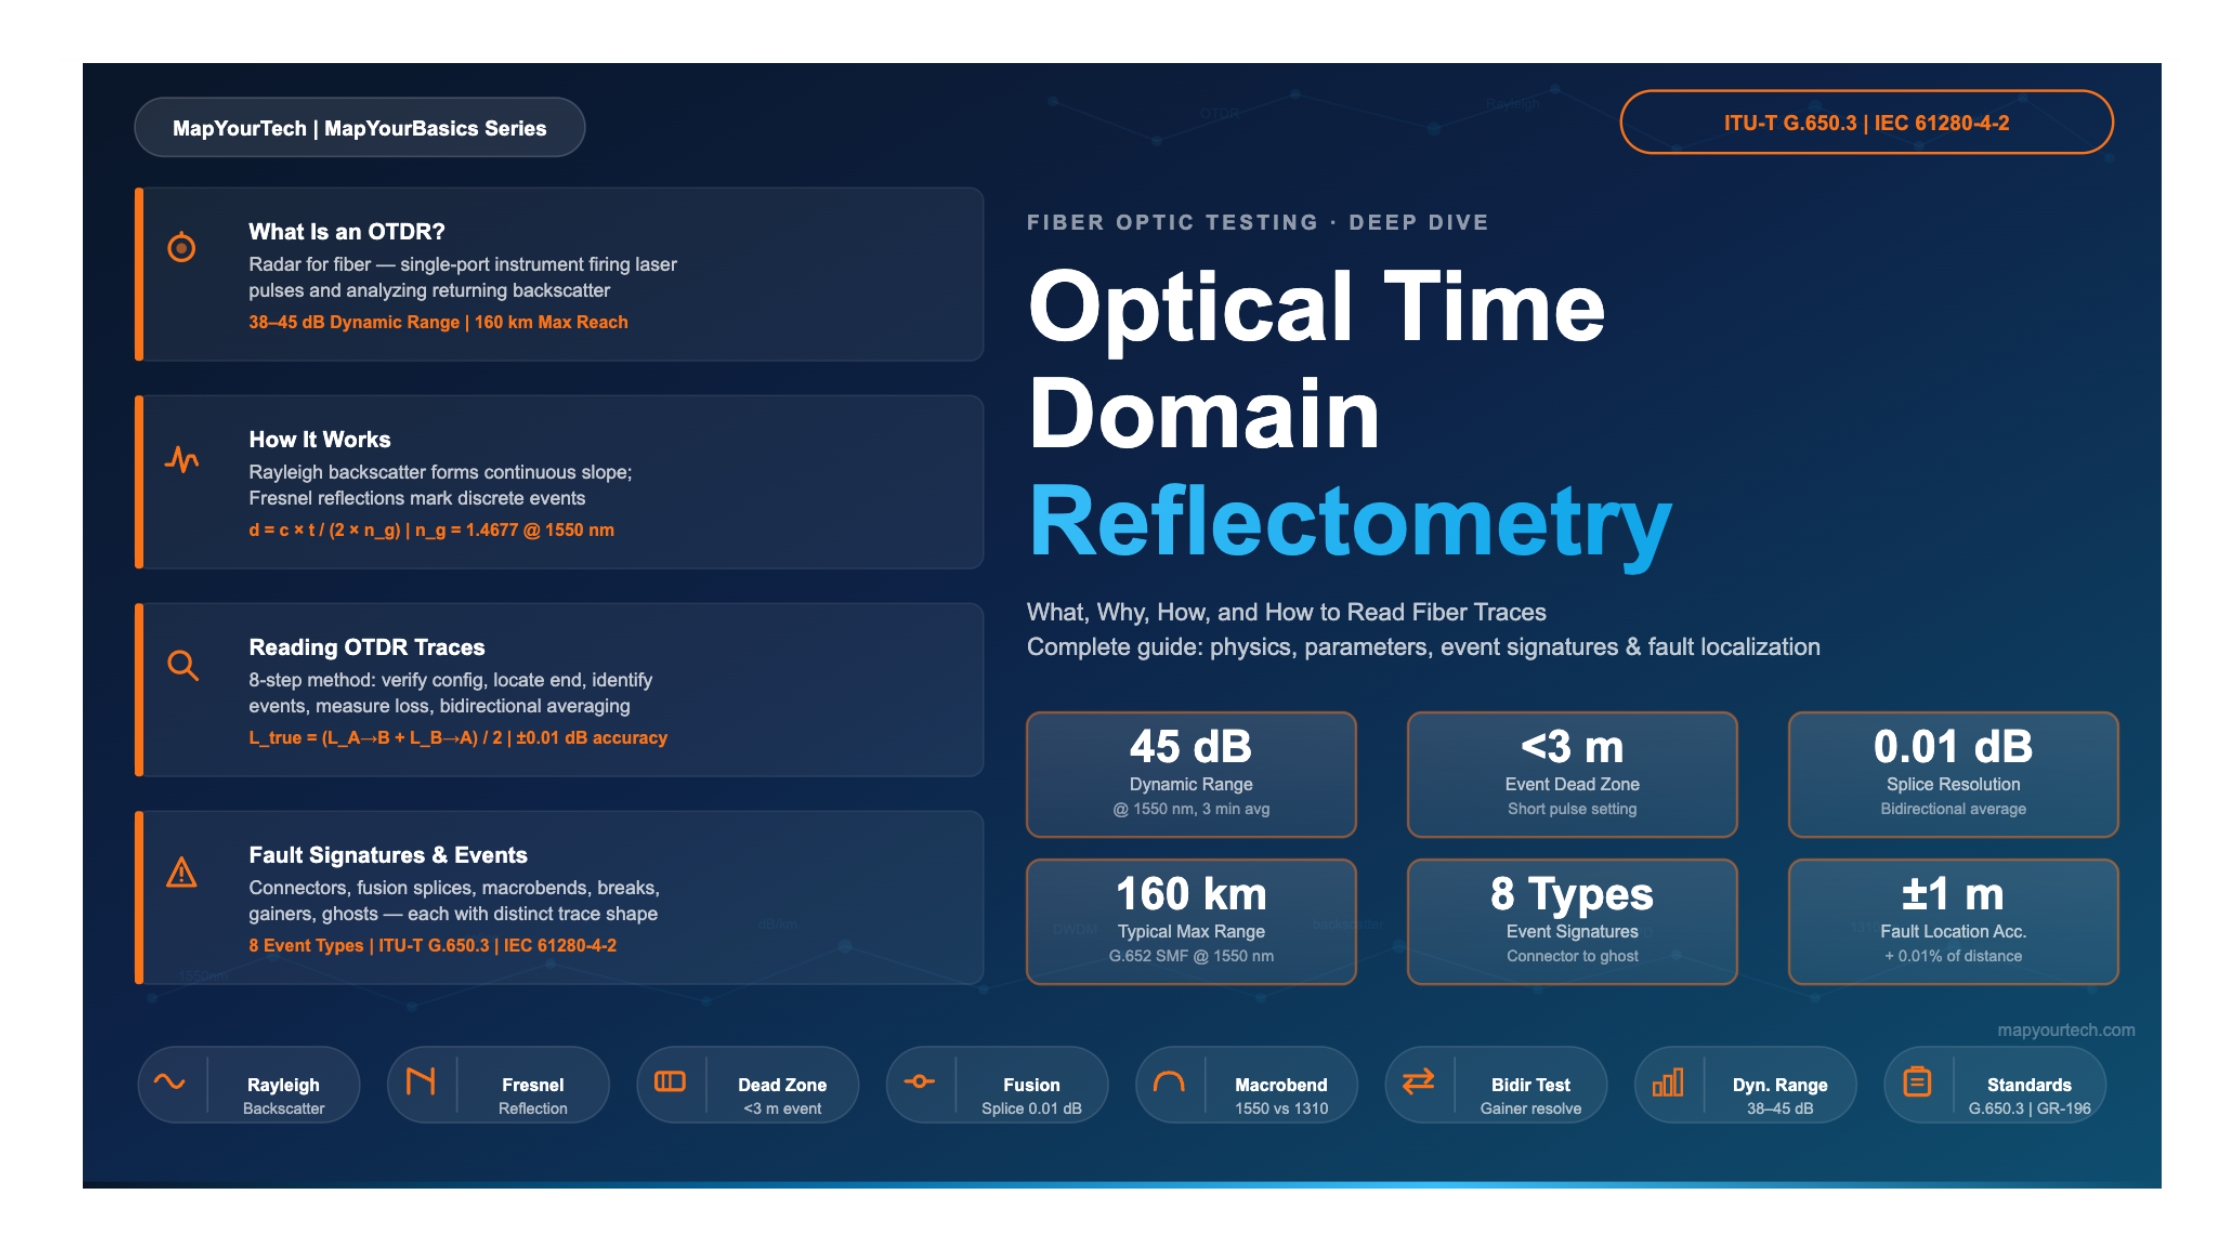Click the Fusion splice icon

tap(918, 1083)
